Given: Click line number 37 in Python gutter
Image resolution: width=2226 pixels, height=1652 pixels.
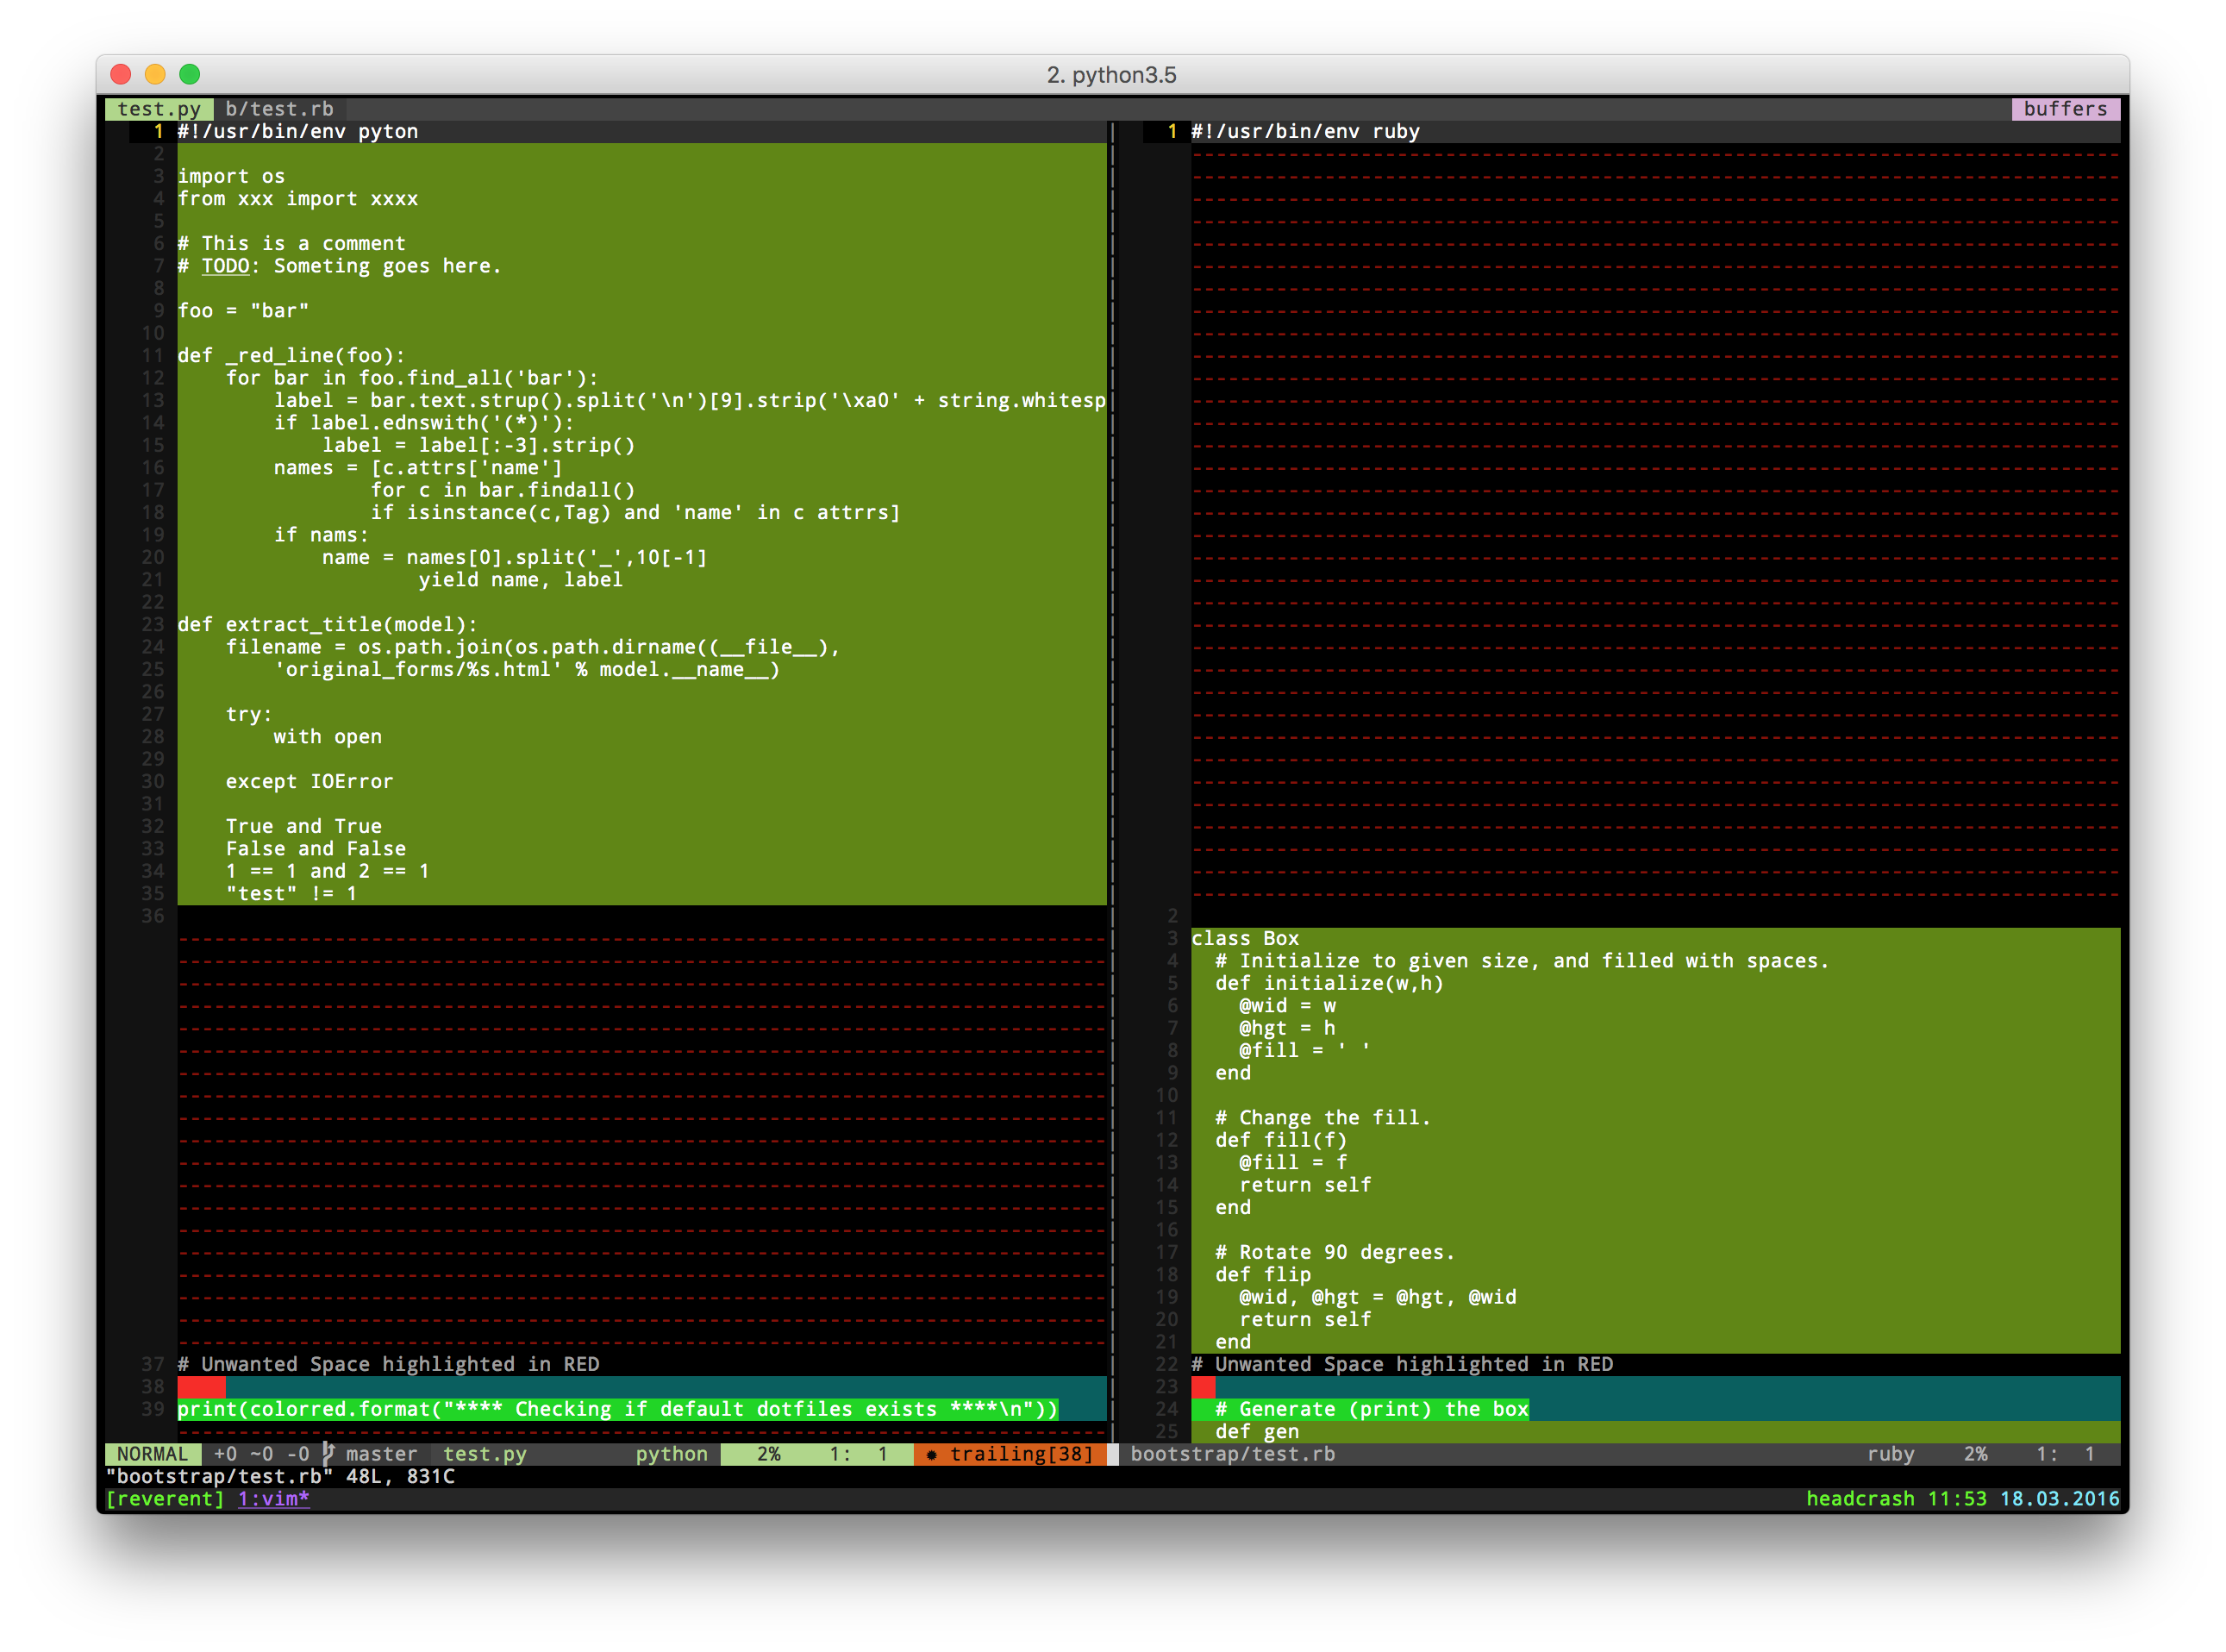Looking at the screenshot, I should point(152,1365).
